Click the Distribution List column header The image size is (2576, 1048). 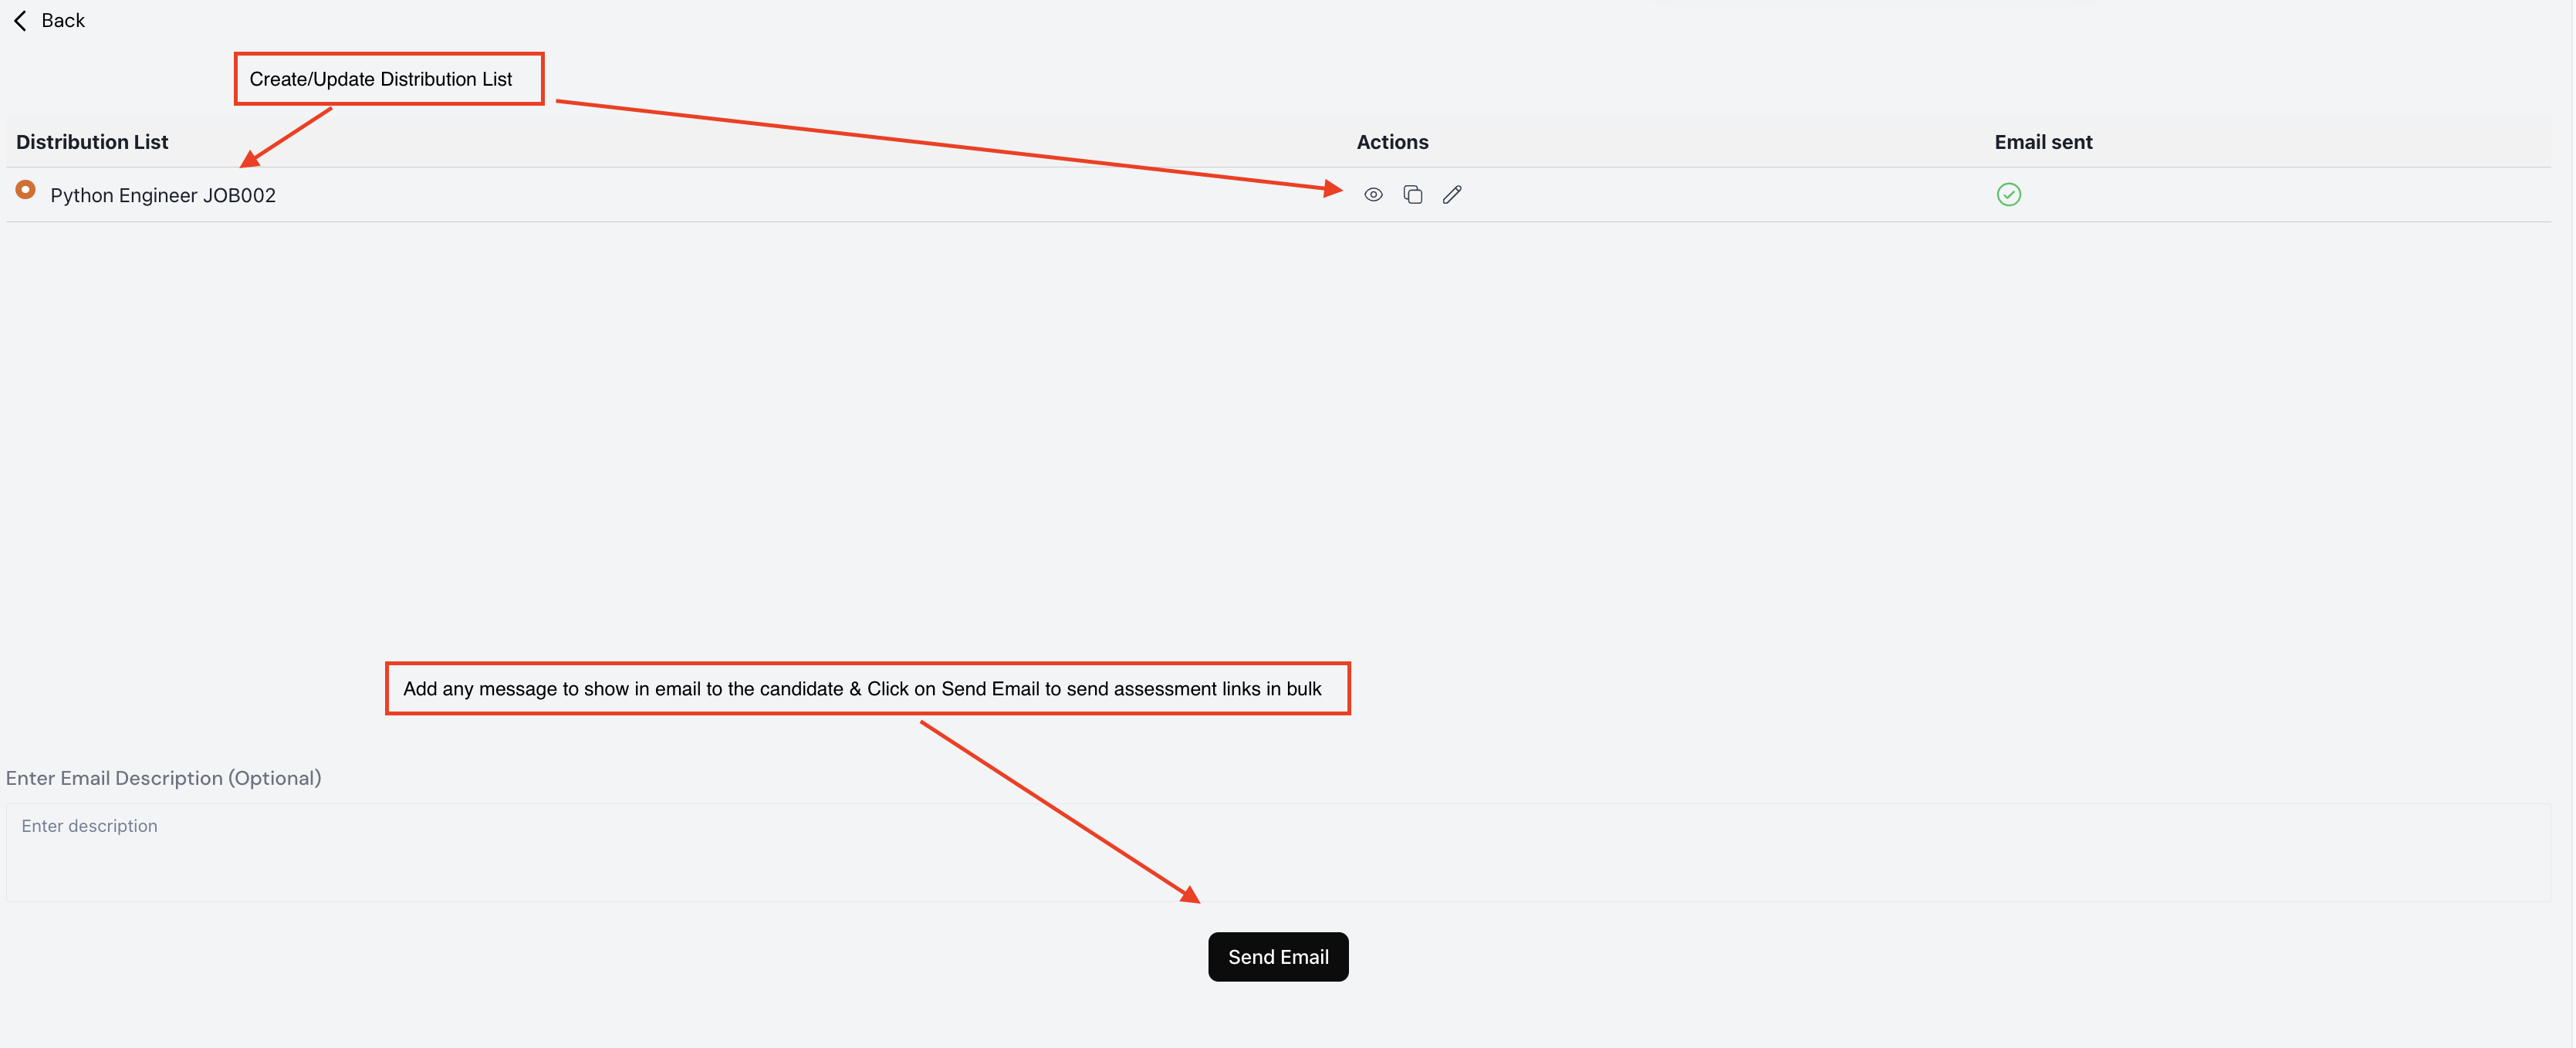click(92, 142)
